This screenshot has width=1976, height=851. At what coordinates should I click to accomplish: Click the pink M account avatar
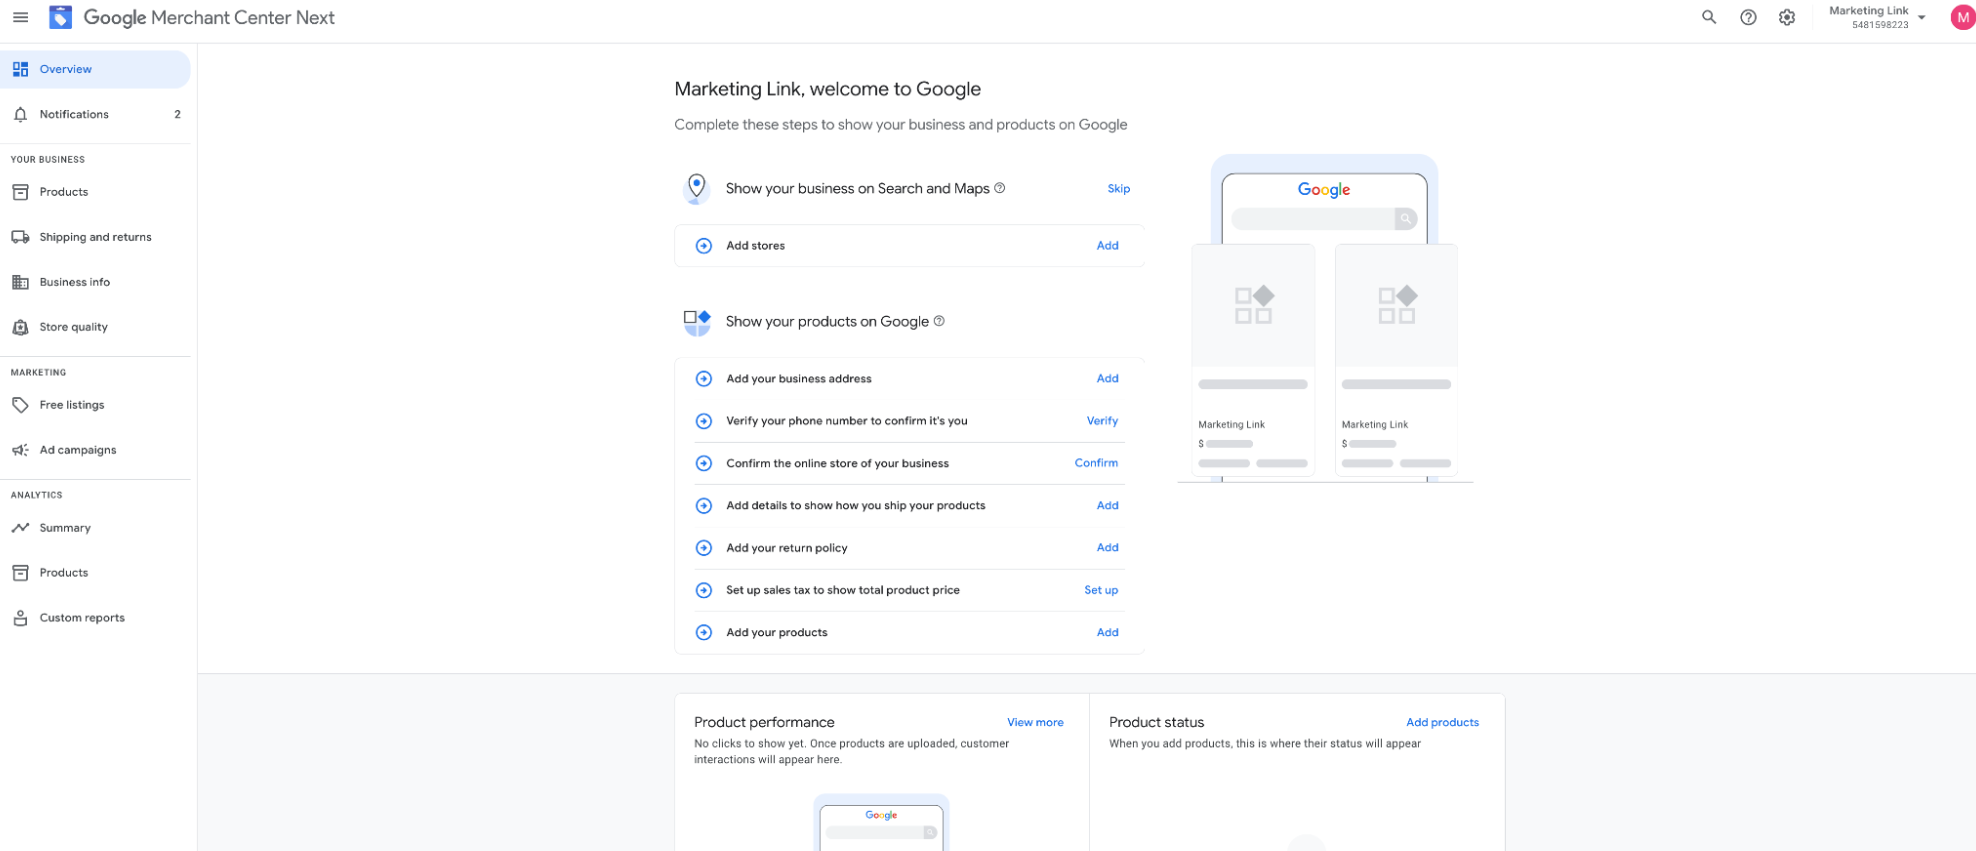click(1962, 17)
